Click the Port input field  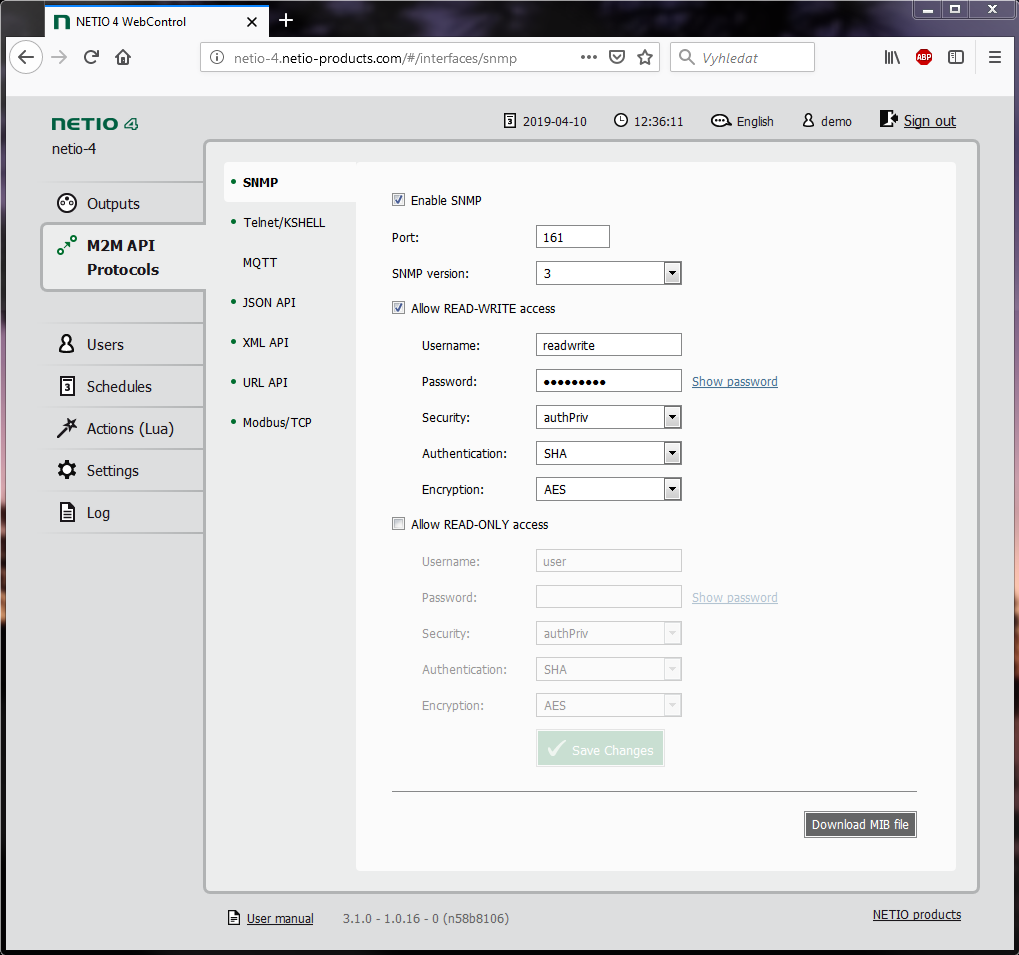click(x=573, y=236)
